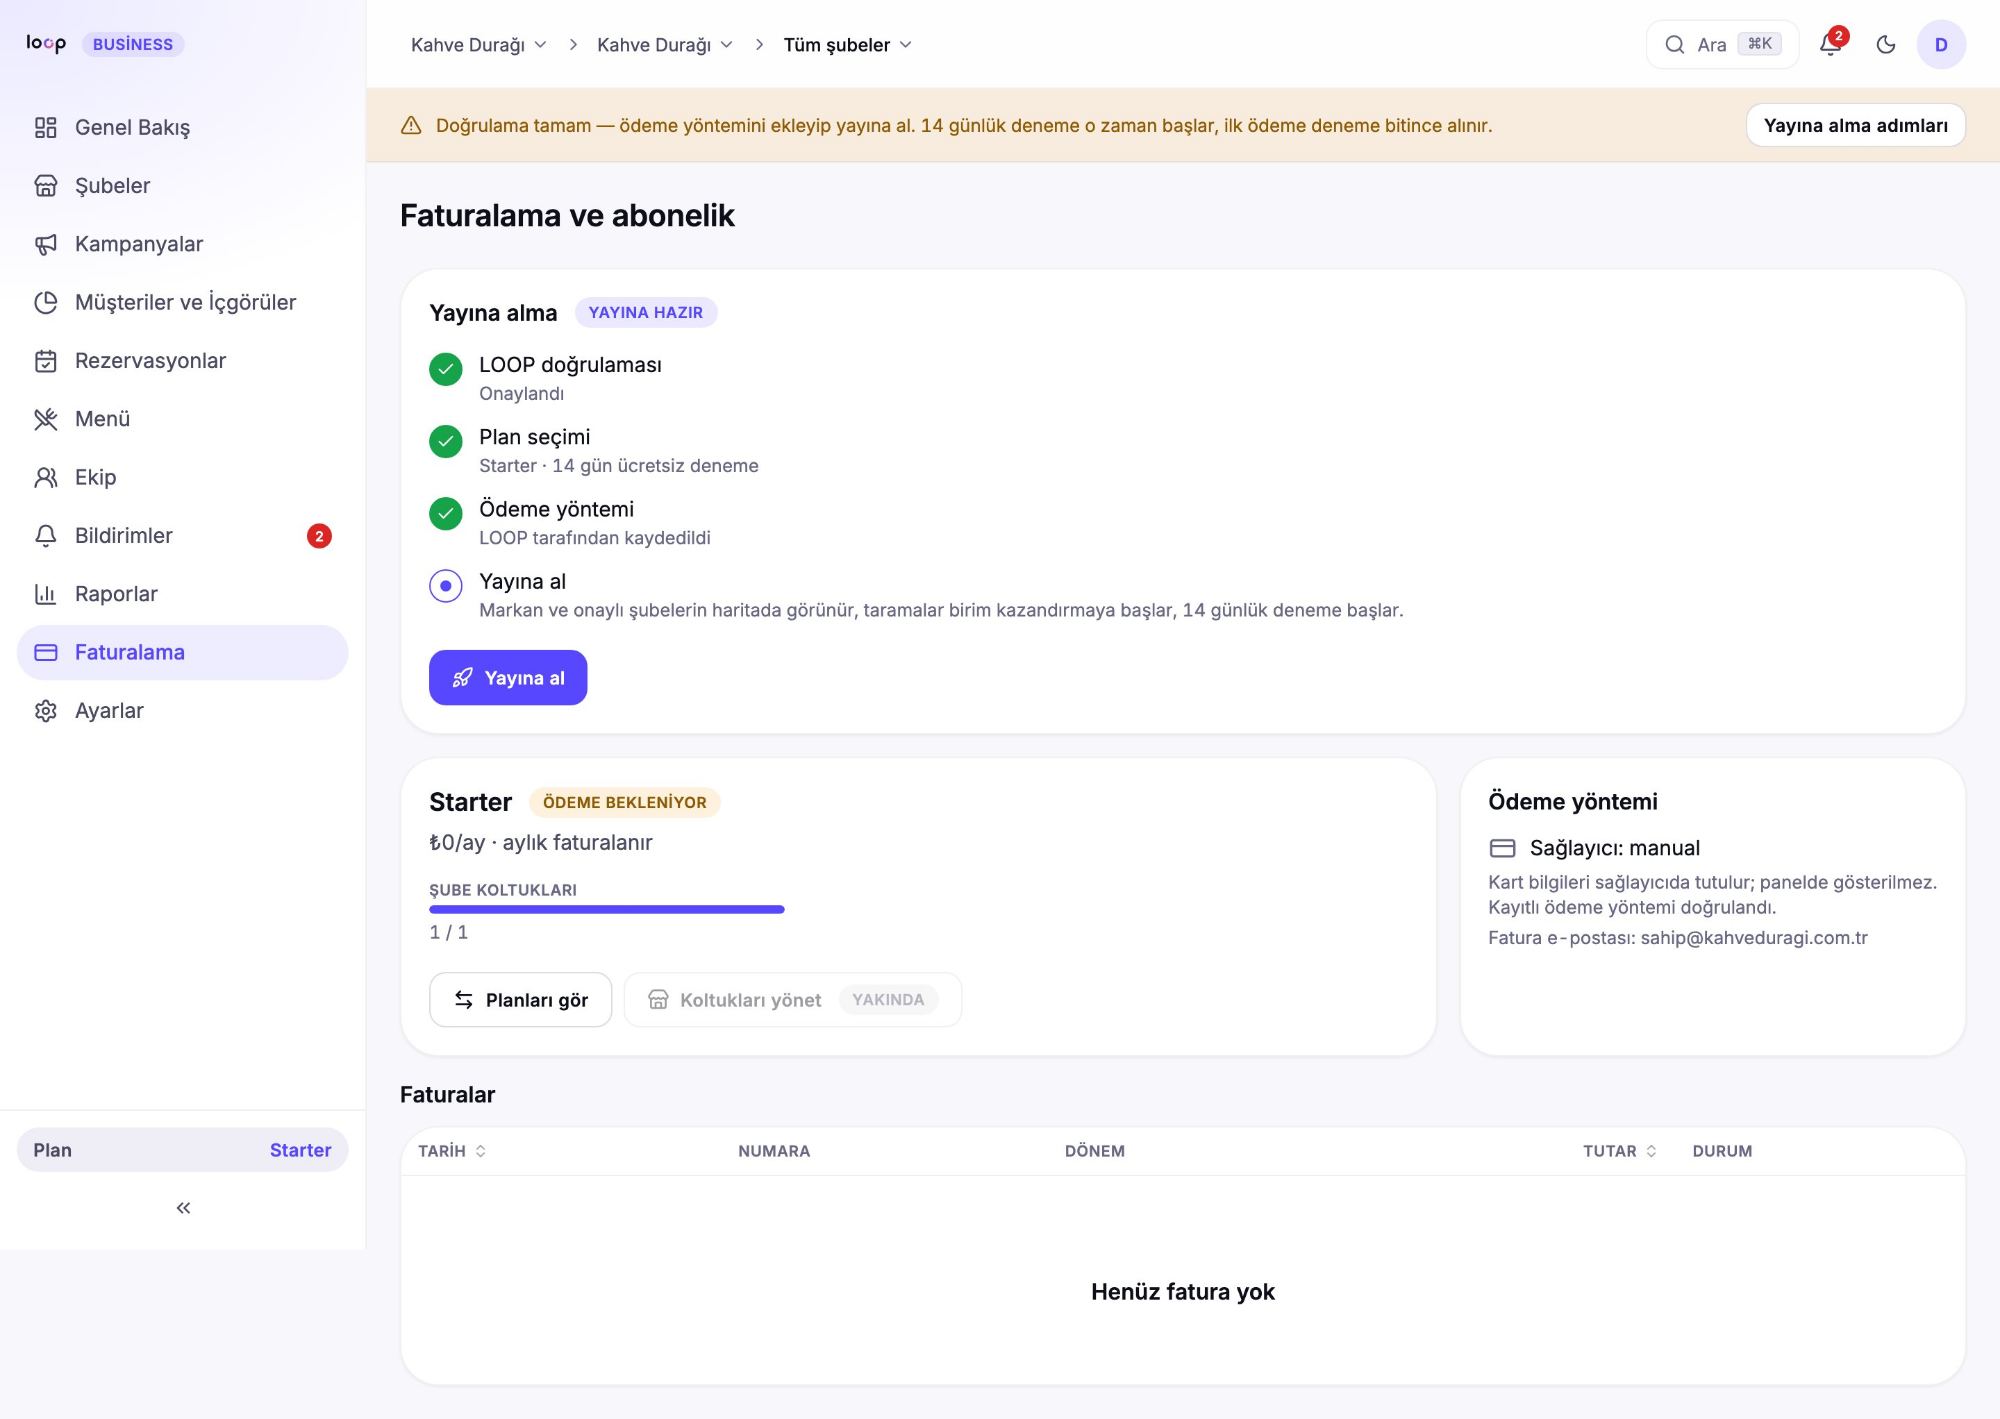This screenshot has height=1419, width=2000.
Task: Click the Faturalama credit card icon in sidebar
Action: [46, 652]
